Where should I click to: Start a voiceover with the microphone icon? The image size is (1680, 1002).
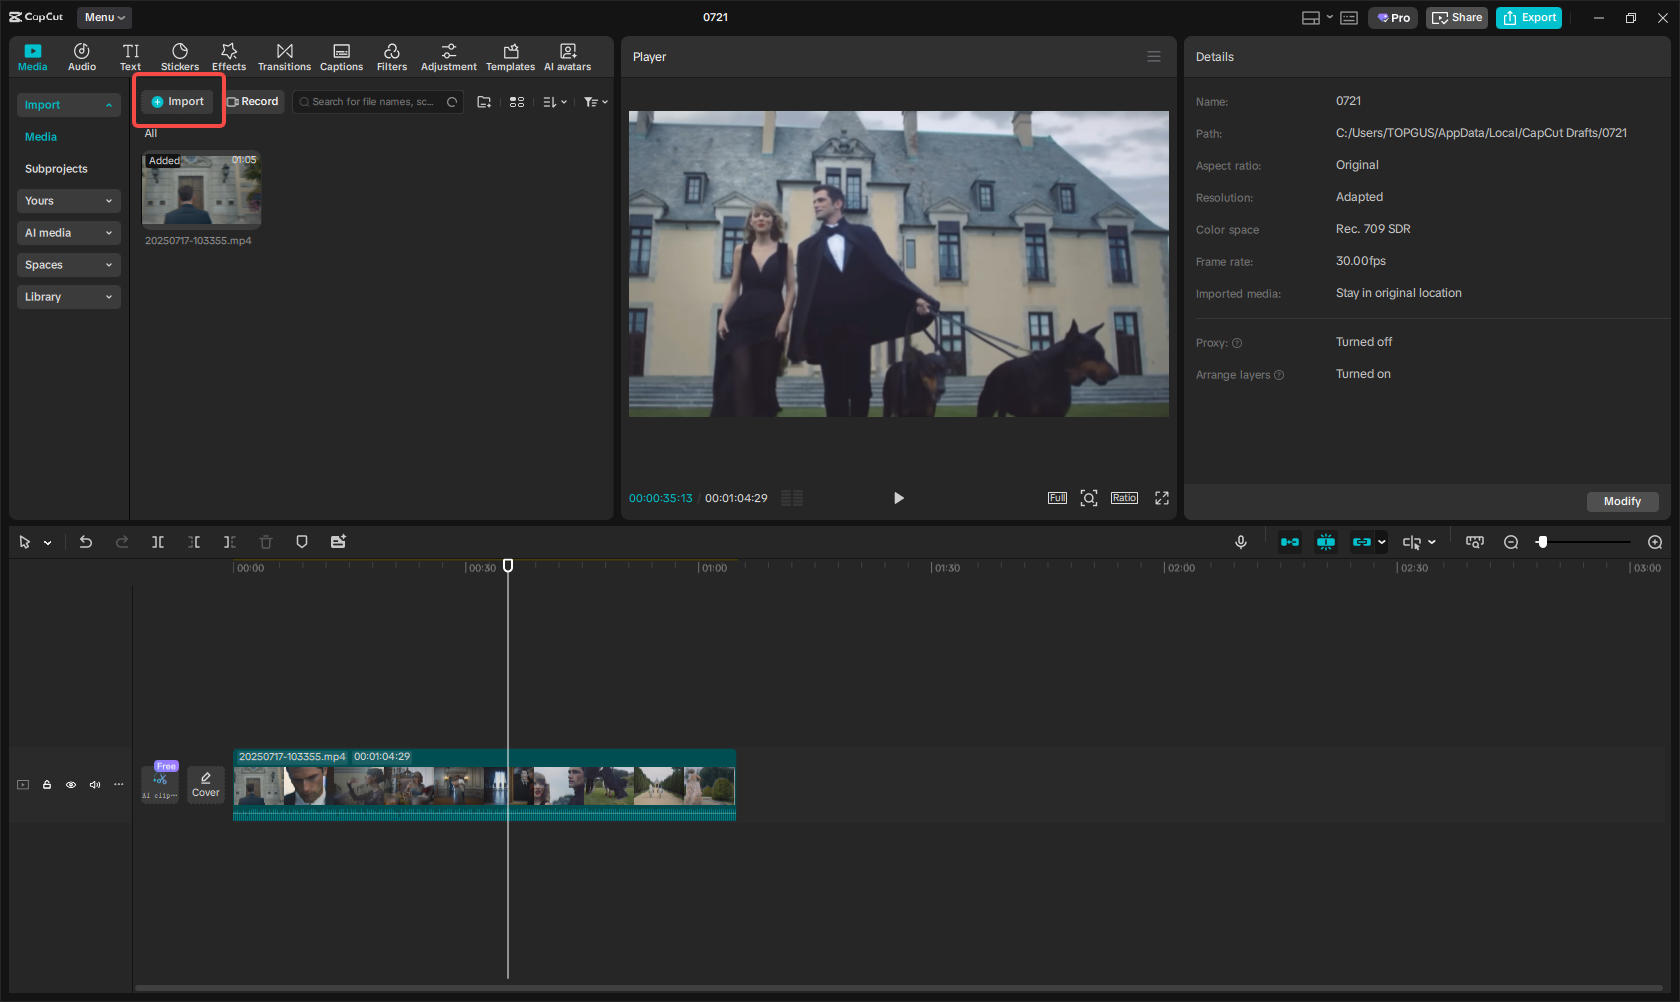(x=1240, y=541)
